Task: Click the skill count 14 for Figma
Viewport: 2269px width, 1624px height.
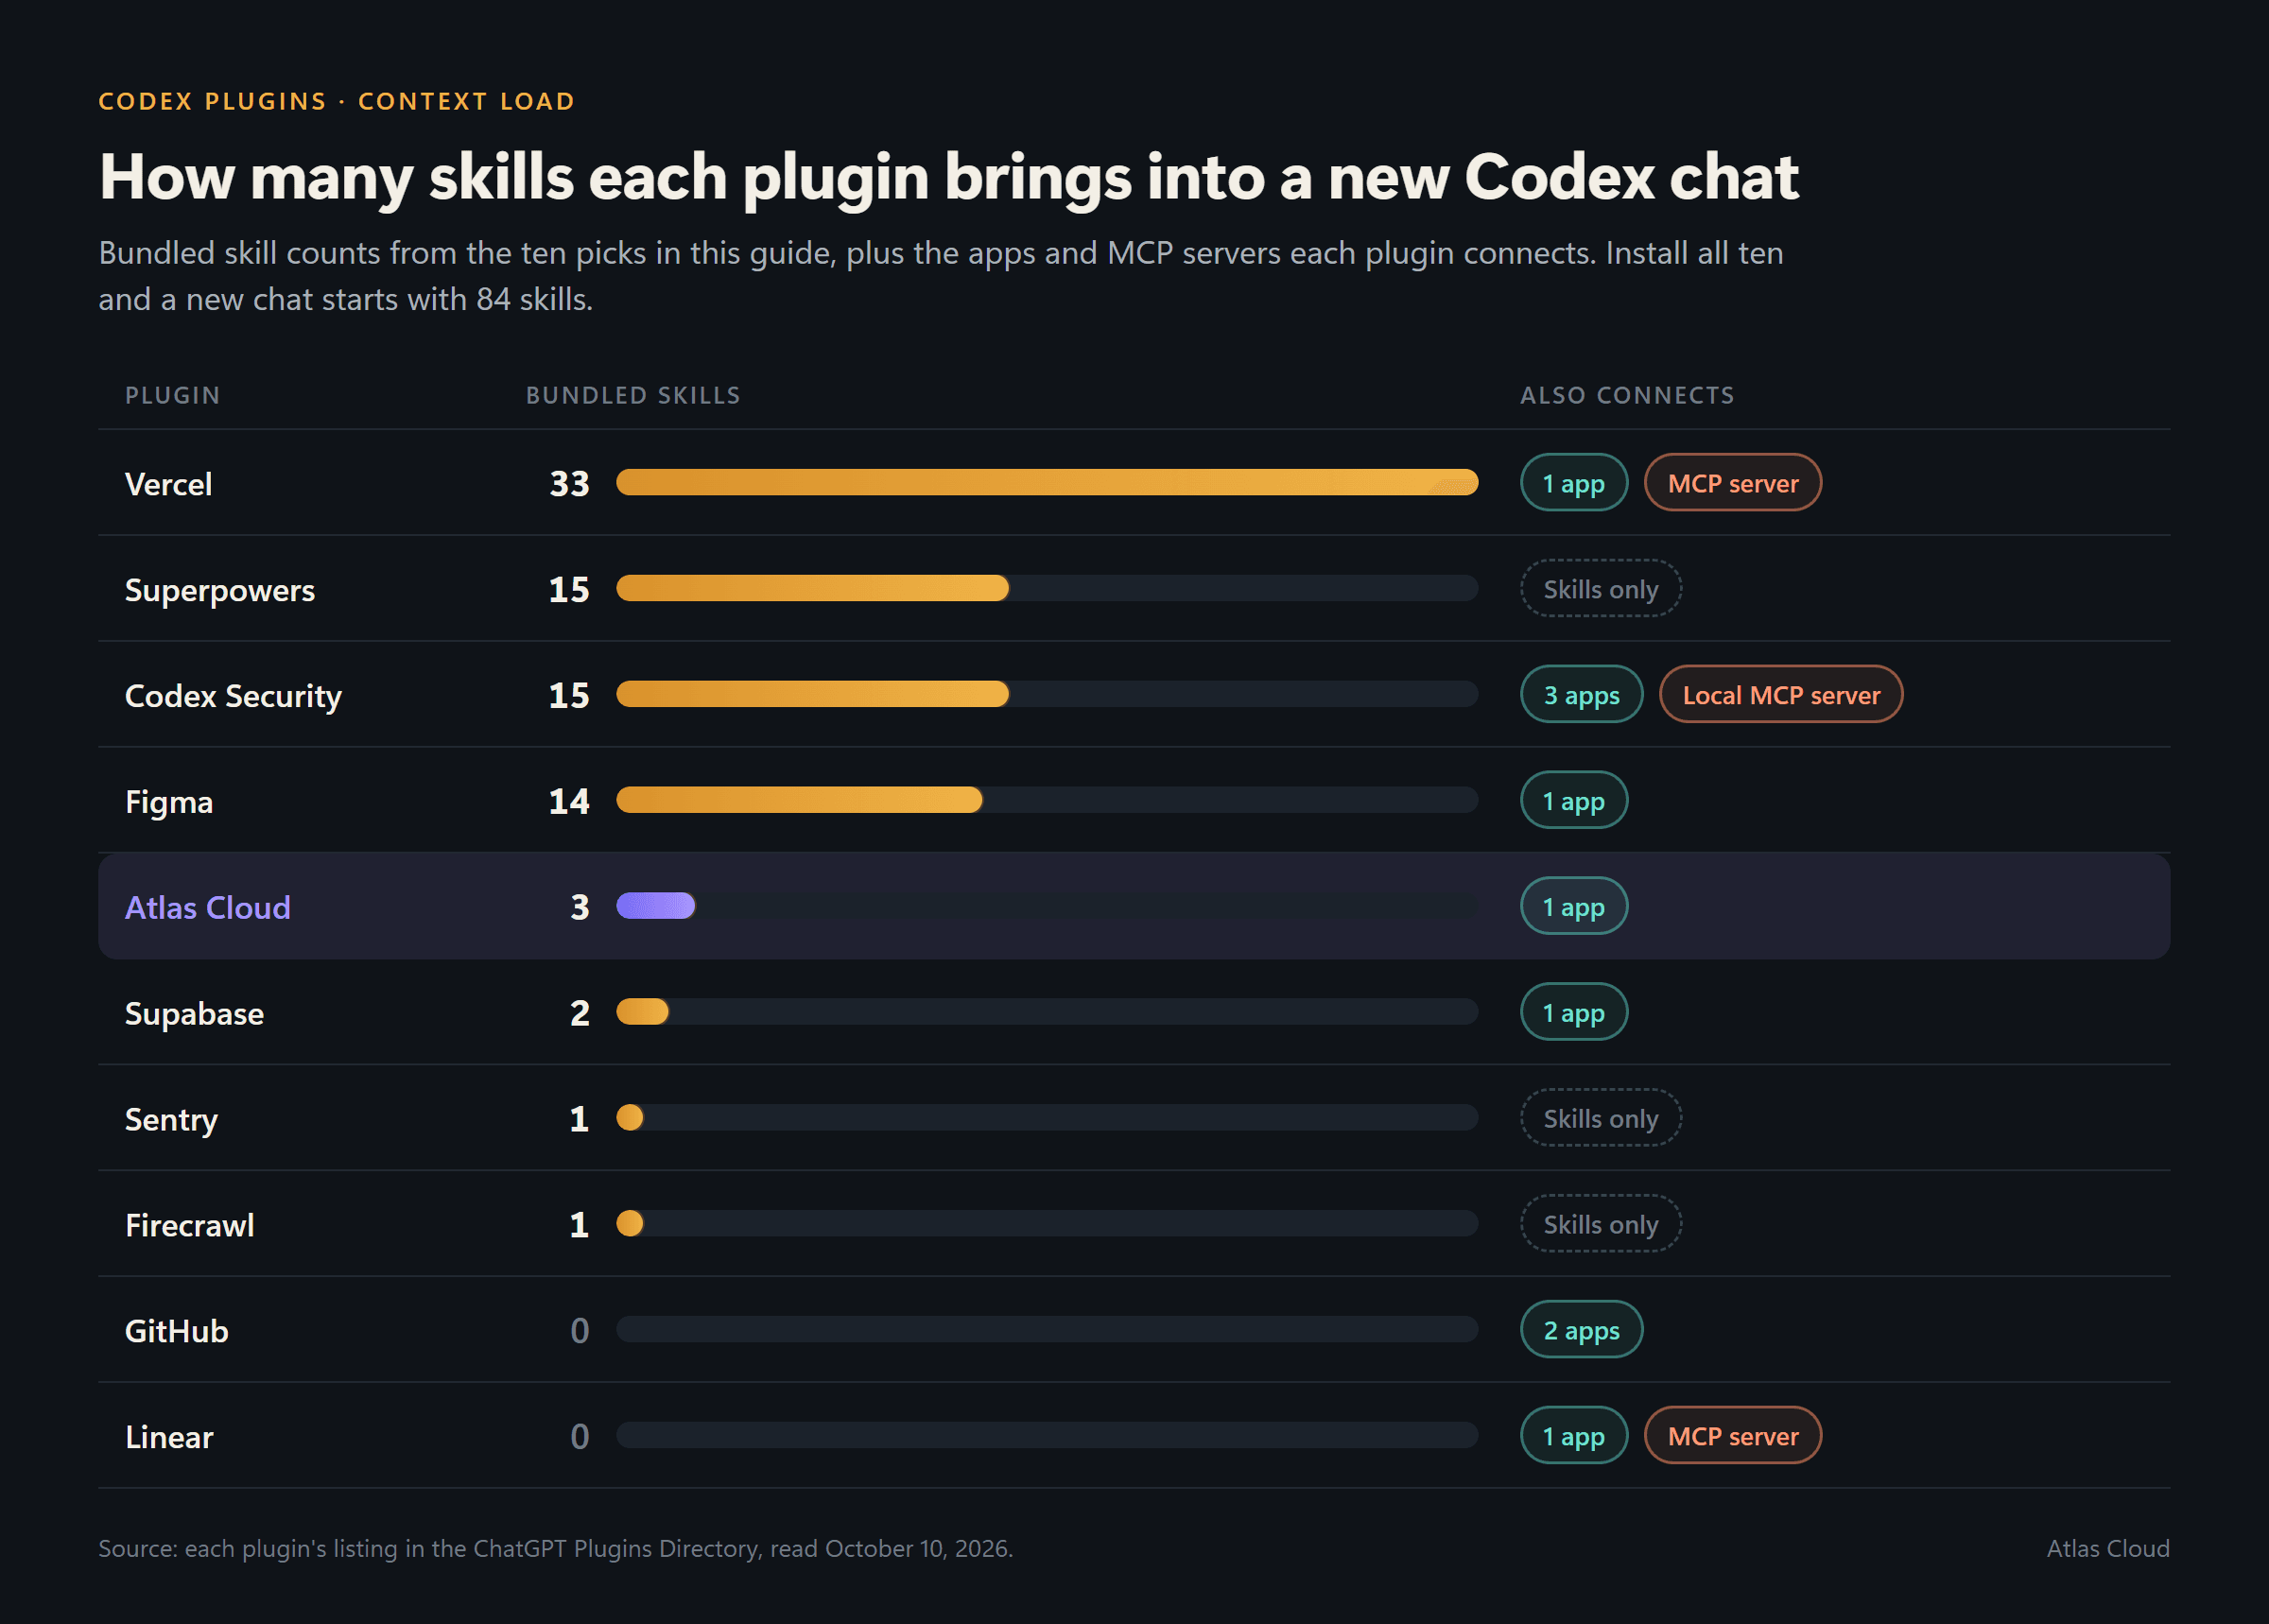Action: (x=569, y=802)
